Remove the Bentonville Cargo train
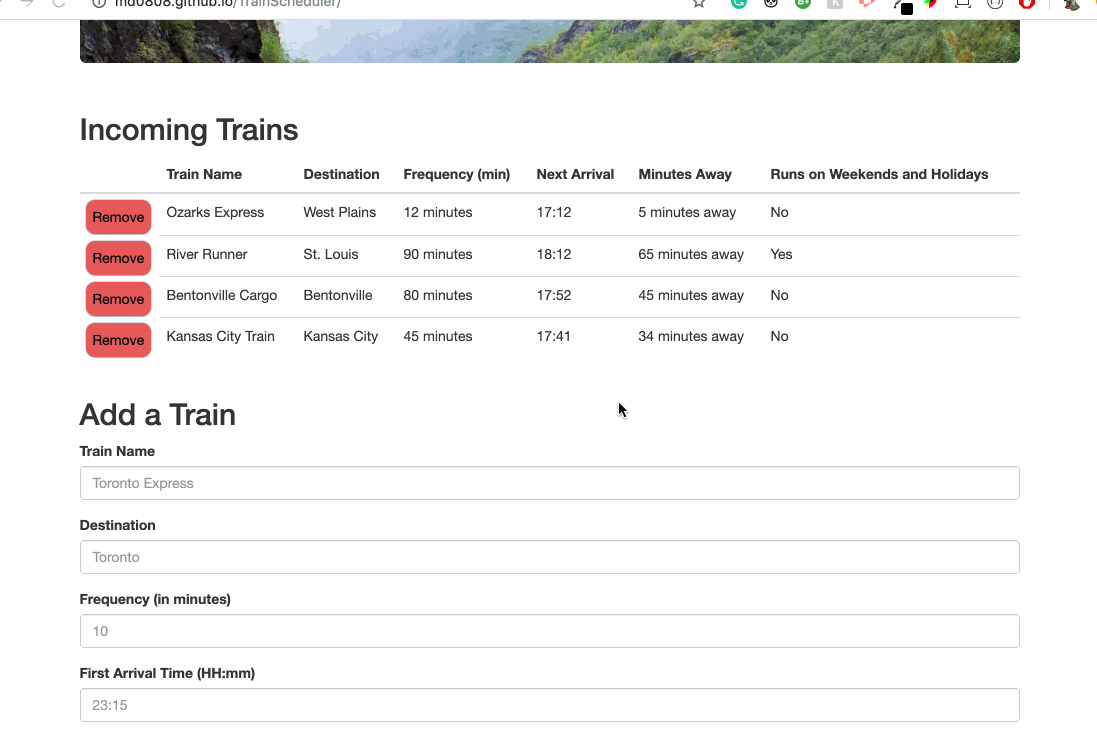Viewport: 1097px width, 731px height. click(118, 299)
